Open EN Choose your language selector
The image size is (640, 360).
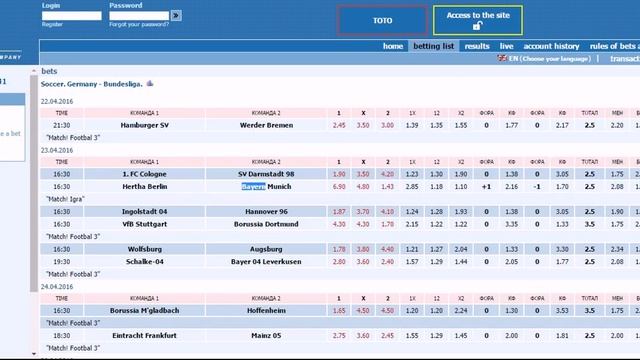[549, 58]
